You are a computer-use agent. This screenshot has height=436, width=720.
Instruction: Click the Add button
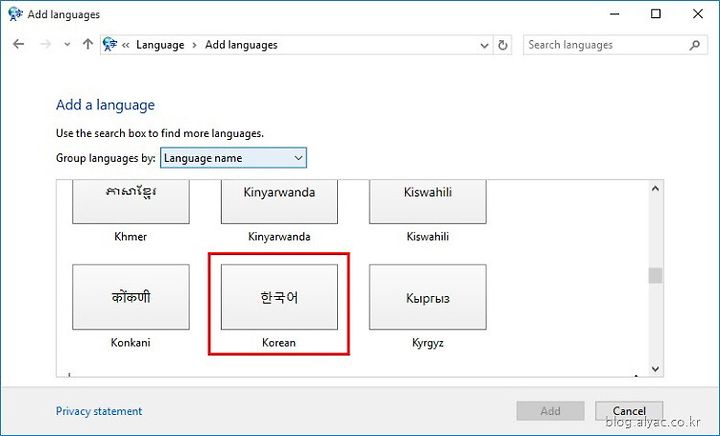(x=550, y=411)
